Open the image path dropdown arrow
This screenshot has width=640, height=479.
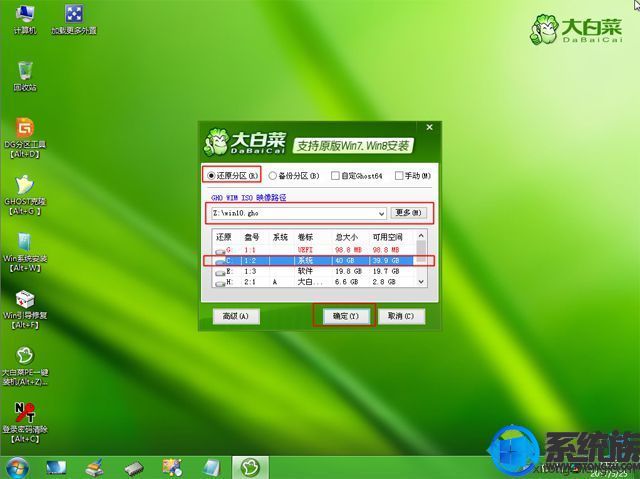pyautogui.click(x=381, y=213)
